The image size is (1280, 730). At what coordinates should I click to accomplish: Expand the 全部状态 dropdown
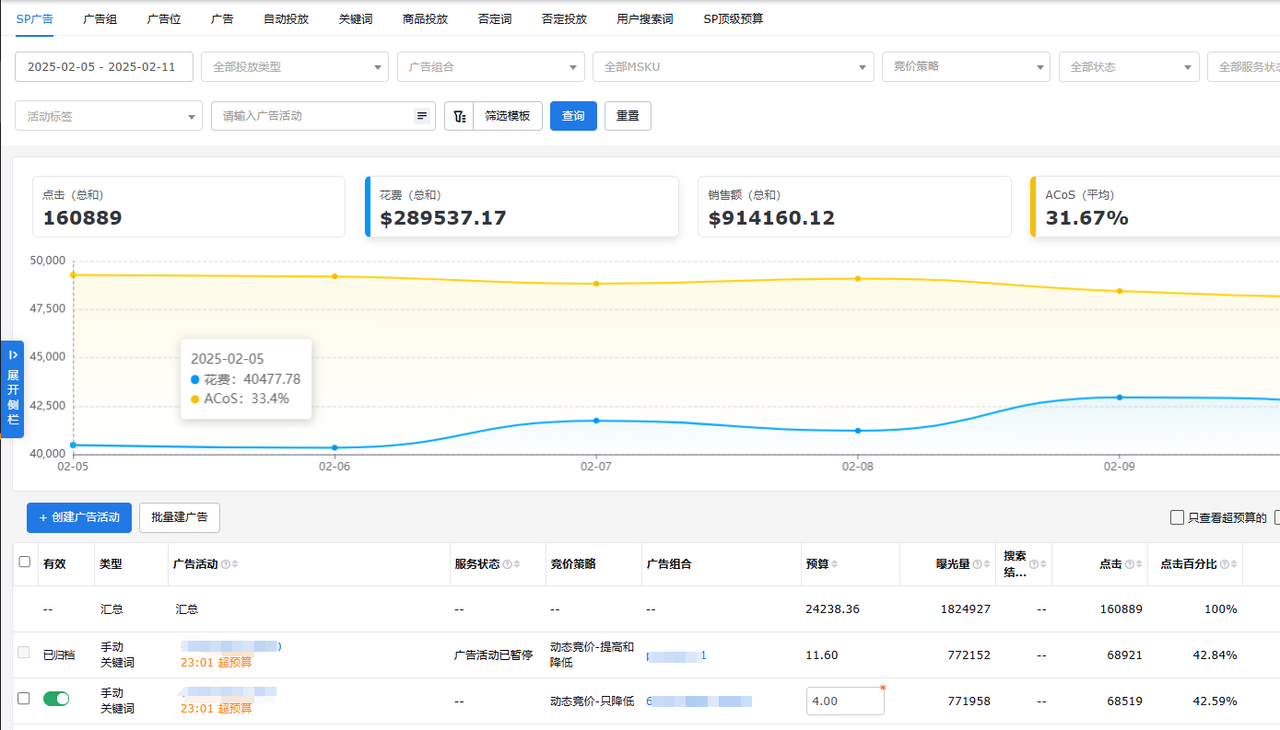coord(1129,67)
